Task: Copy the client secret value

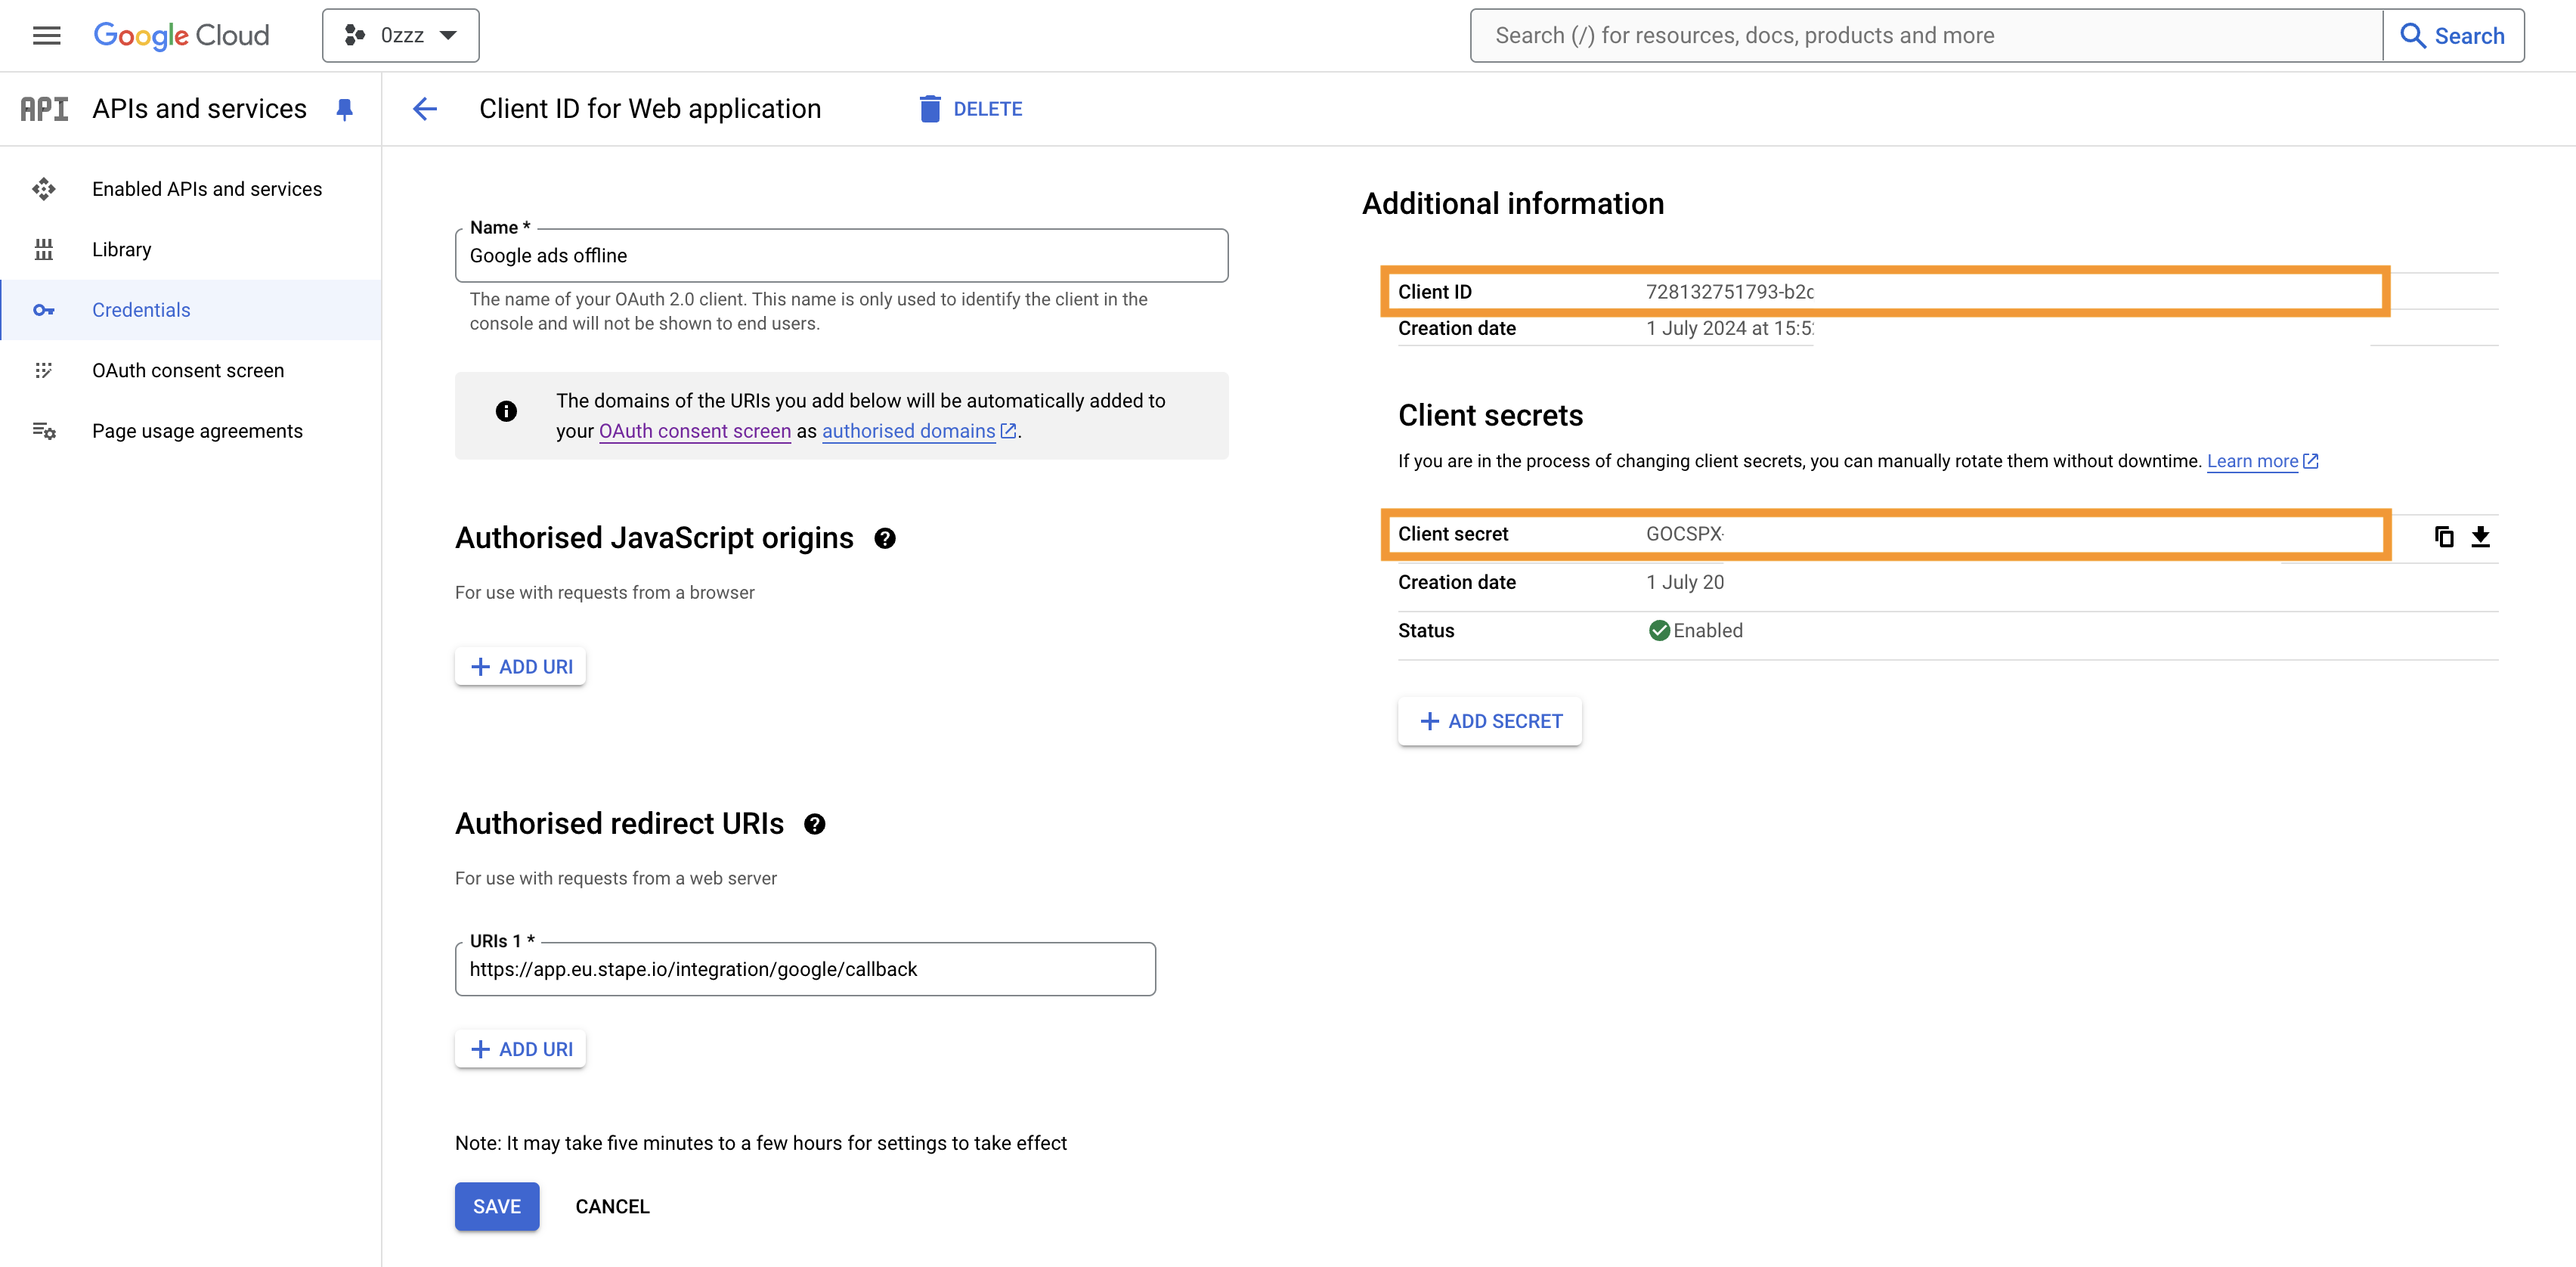Action: pyautogui.click(x=2444, y=536)
